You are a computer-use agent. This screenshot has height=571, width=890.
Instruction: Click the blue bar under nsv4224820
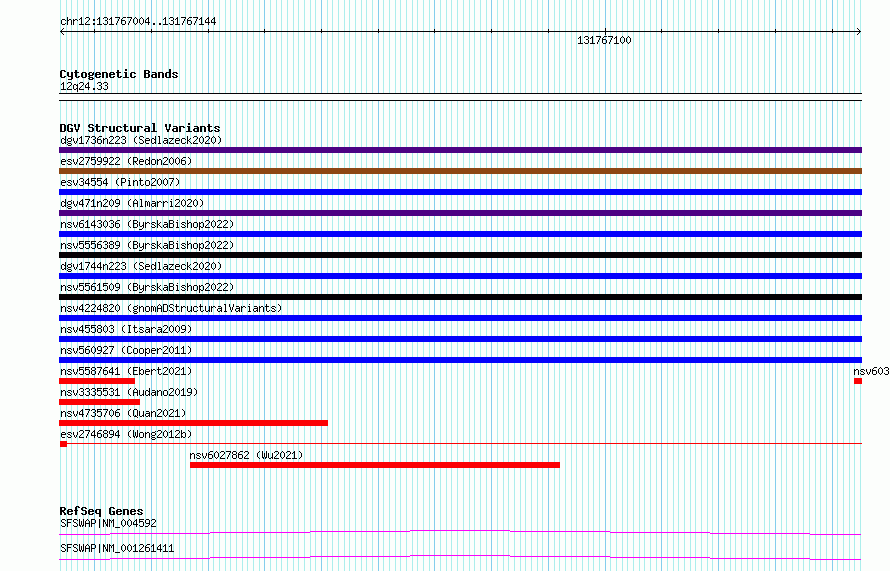coord(460,318)
